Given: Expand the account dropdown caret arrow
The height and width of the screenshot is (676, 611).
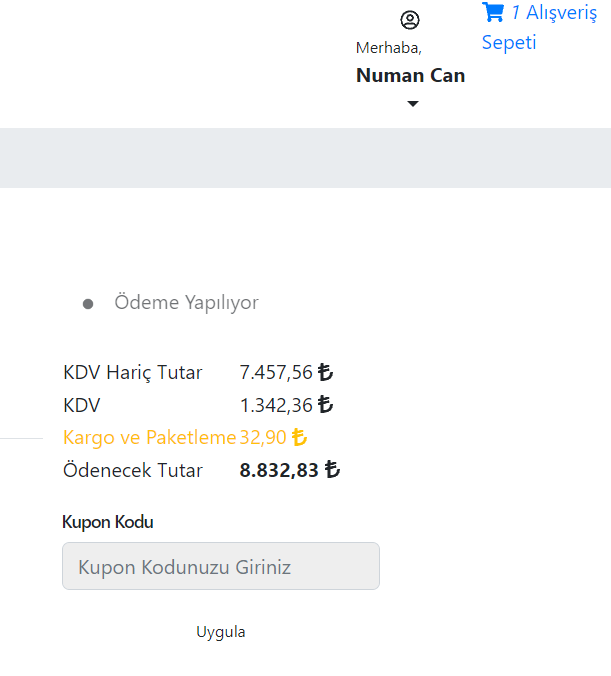Looking at the screenshot, I should (412, 104).
